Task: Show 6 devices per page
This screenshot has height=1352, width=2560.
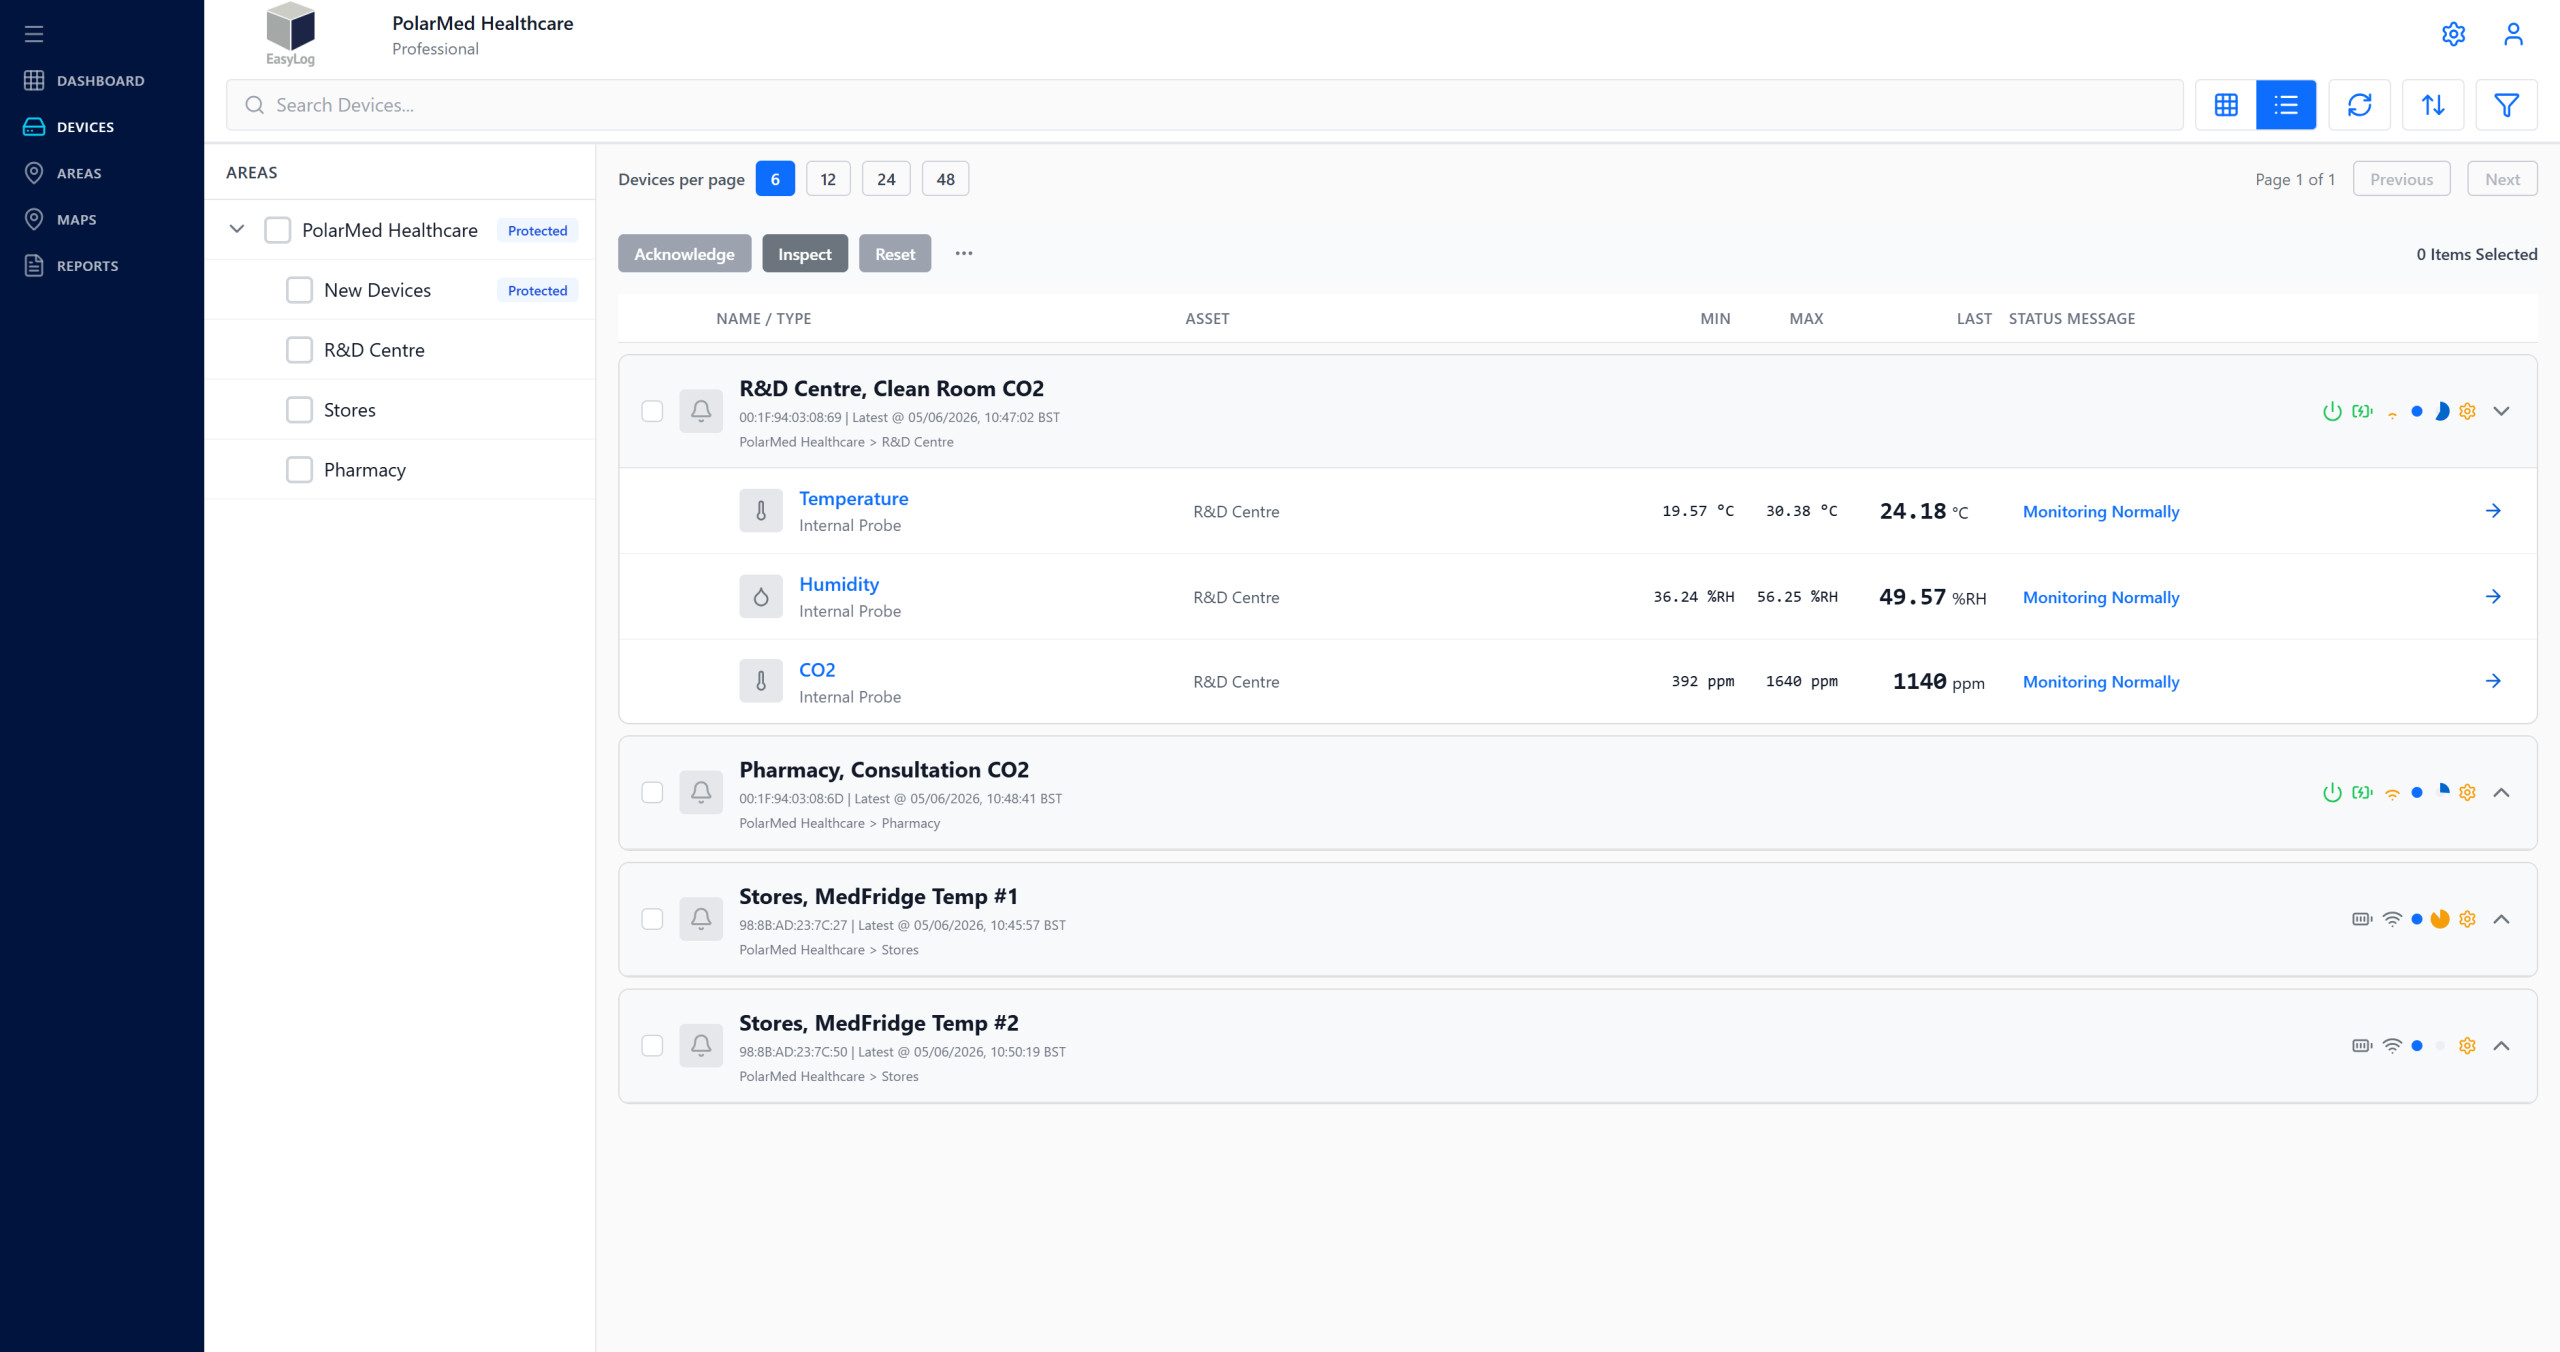Action: click(775, 179)
